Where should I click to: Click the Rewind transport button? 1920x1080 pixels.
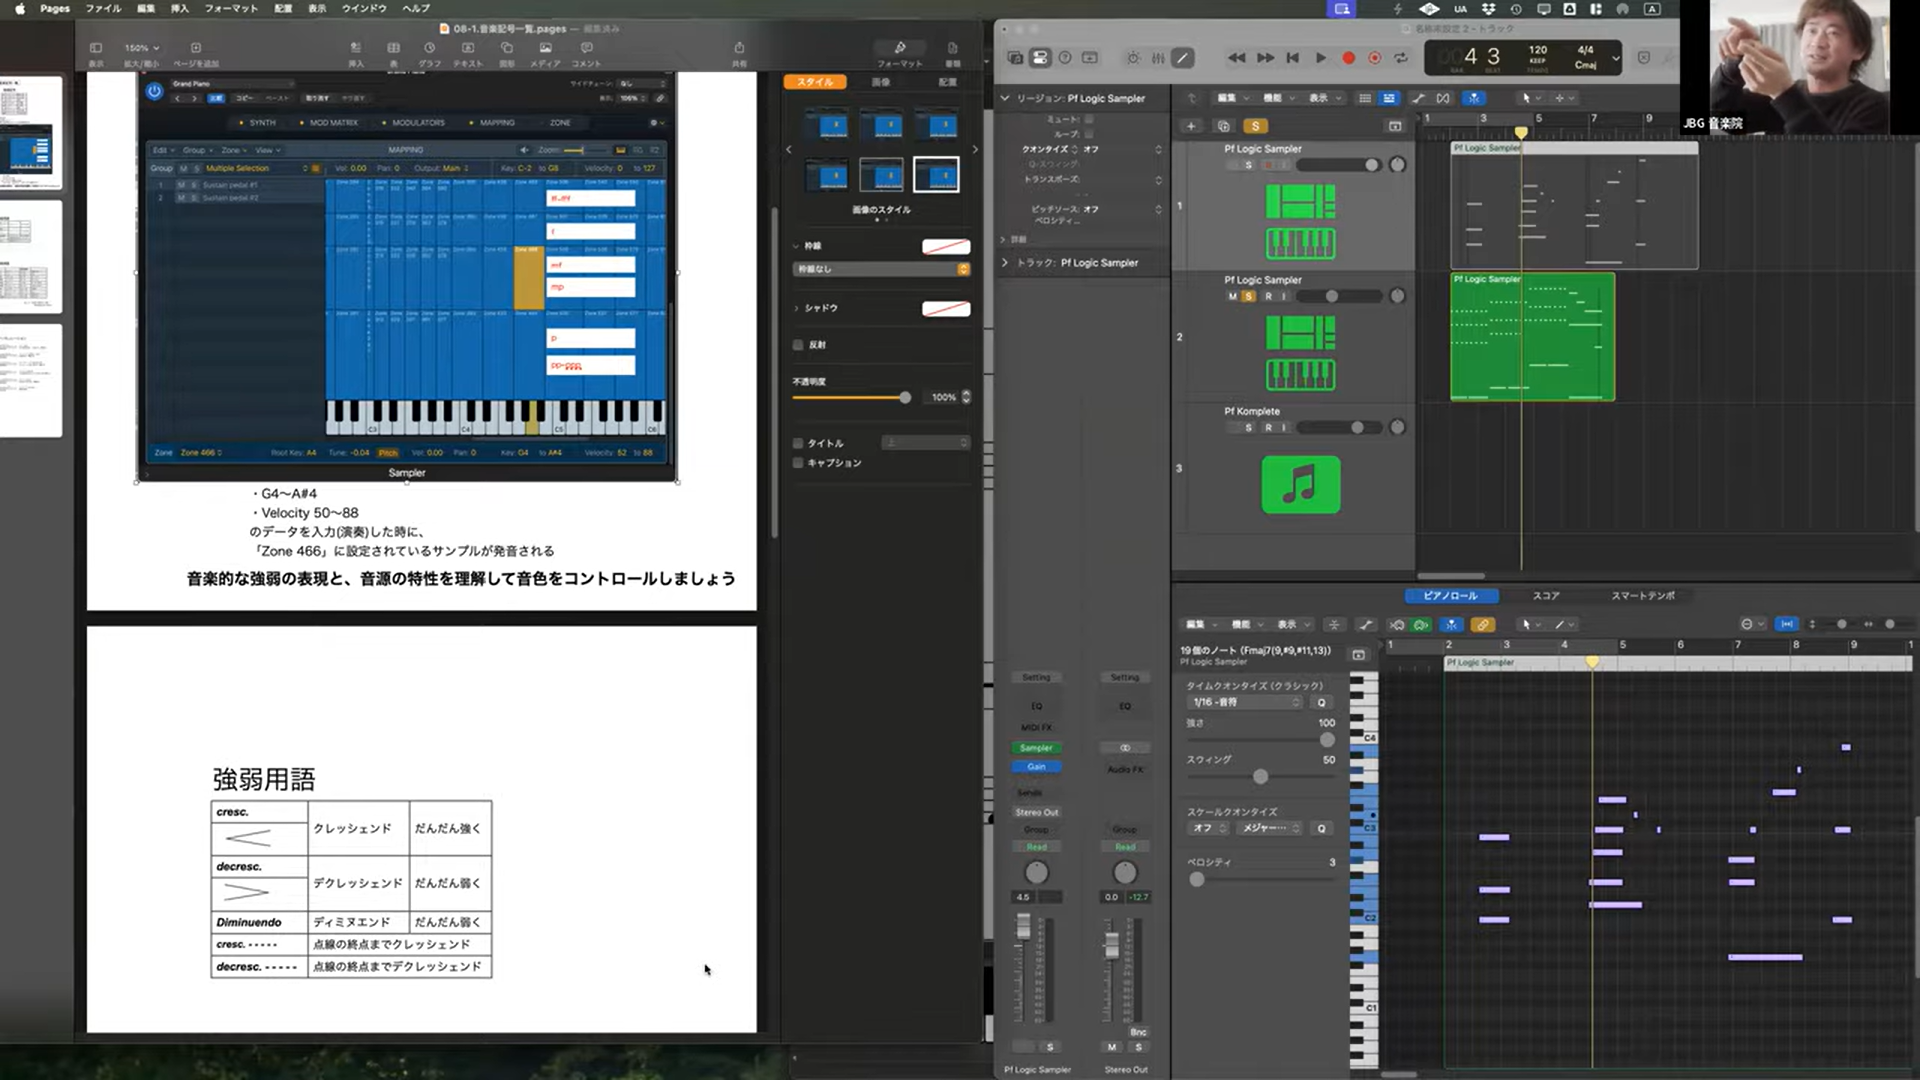1237,58
